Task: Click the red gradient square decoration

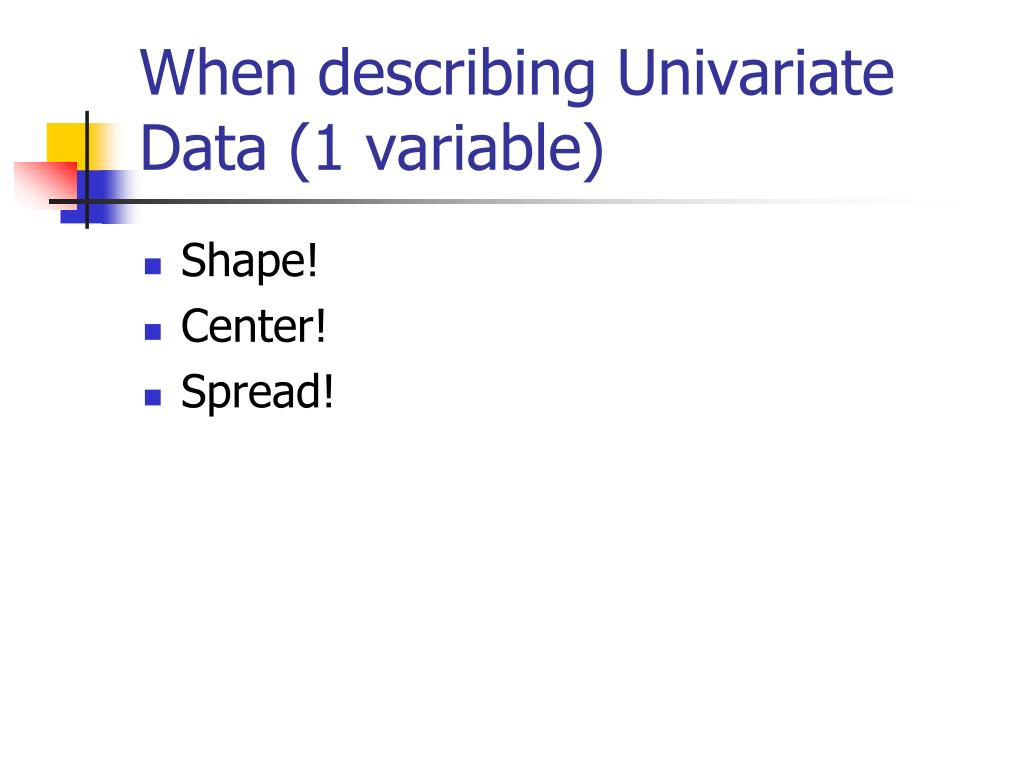Action: [45, 185]
